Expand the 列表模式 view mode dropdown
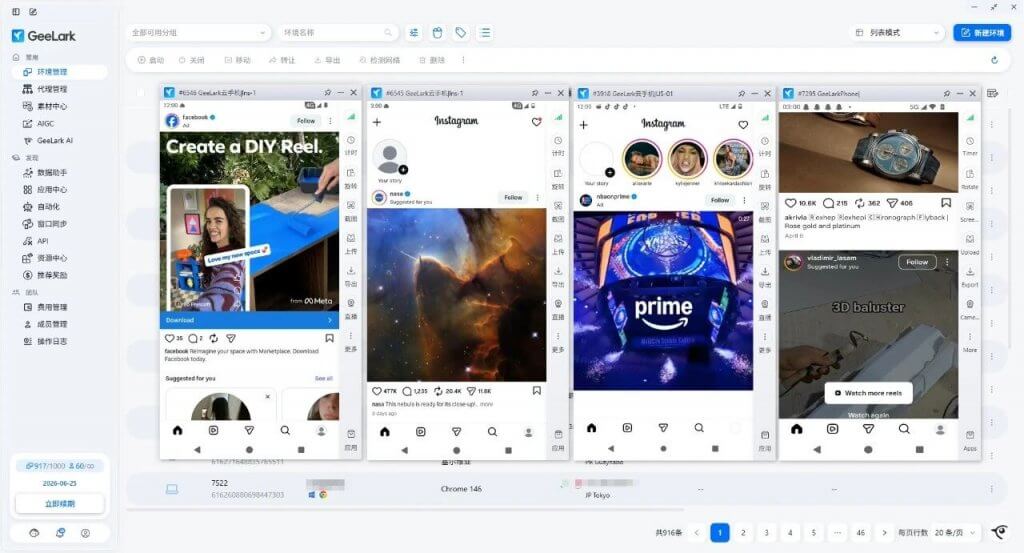The width and height of the screenshot is (1024, 553). point(897,33)
